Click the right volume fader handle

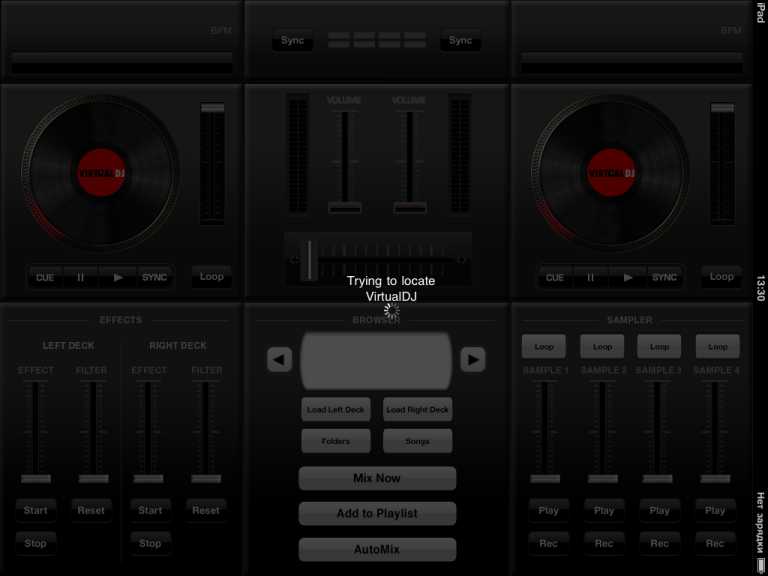(410, 208)
